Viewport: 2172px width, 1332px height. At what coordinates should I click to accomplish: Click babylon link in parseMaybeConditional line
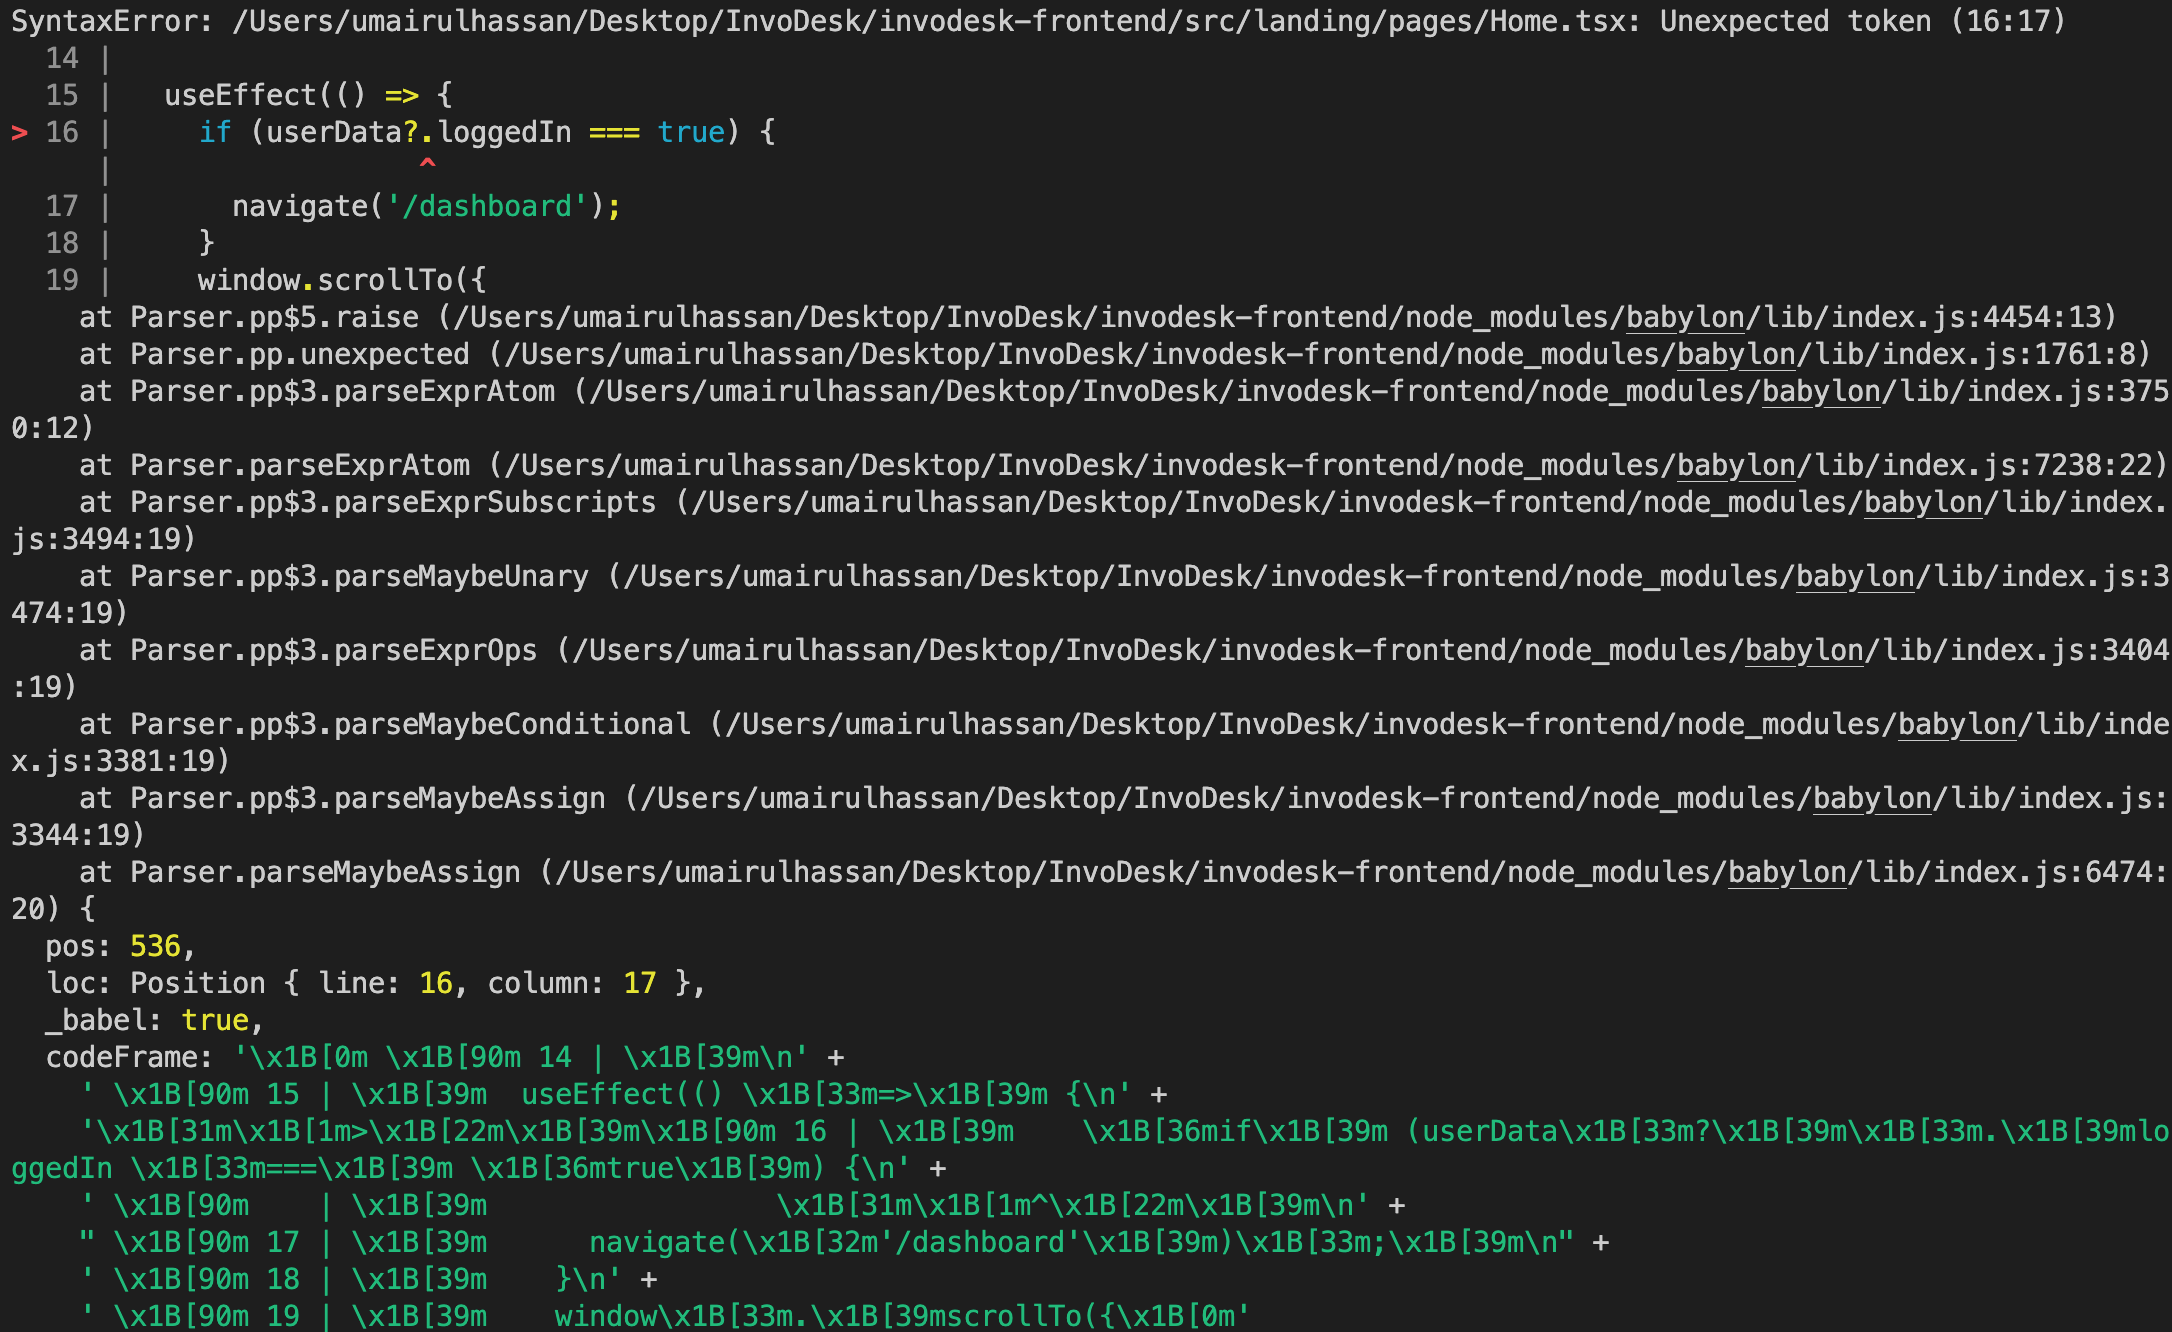[x=1957, y=725]
